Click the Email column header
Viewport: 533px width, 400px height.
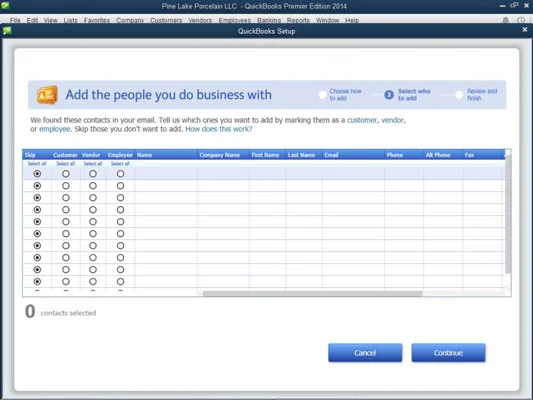353,155
